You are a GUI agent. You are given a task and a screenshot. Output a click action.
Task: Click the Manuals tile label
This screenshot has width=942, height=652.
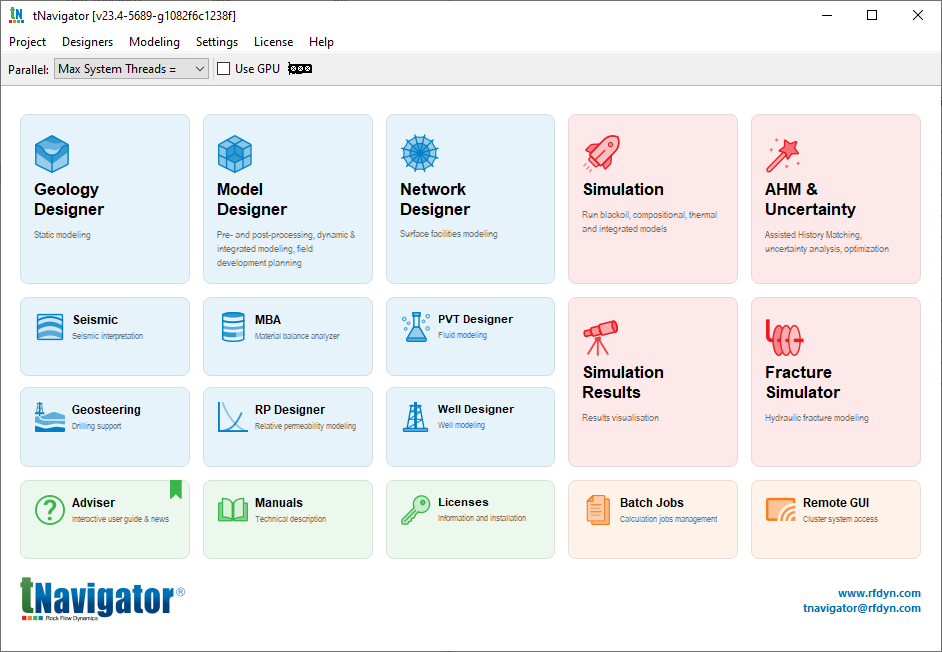pyautogui.click(x=279, y=502)
